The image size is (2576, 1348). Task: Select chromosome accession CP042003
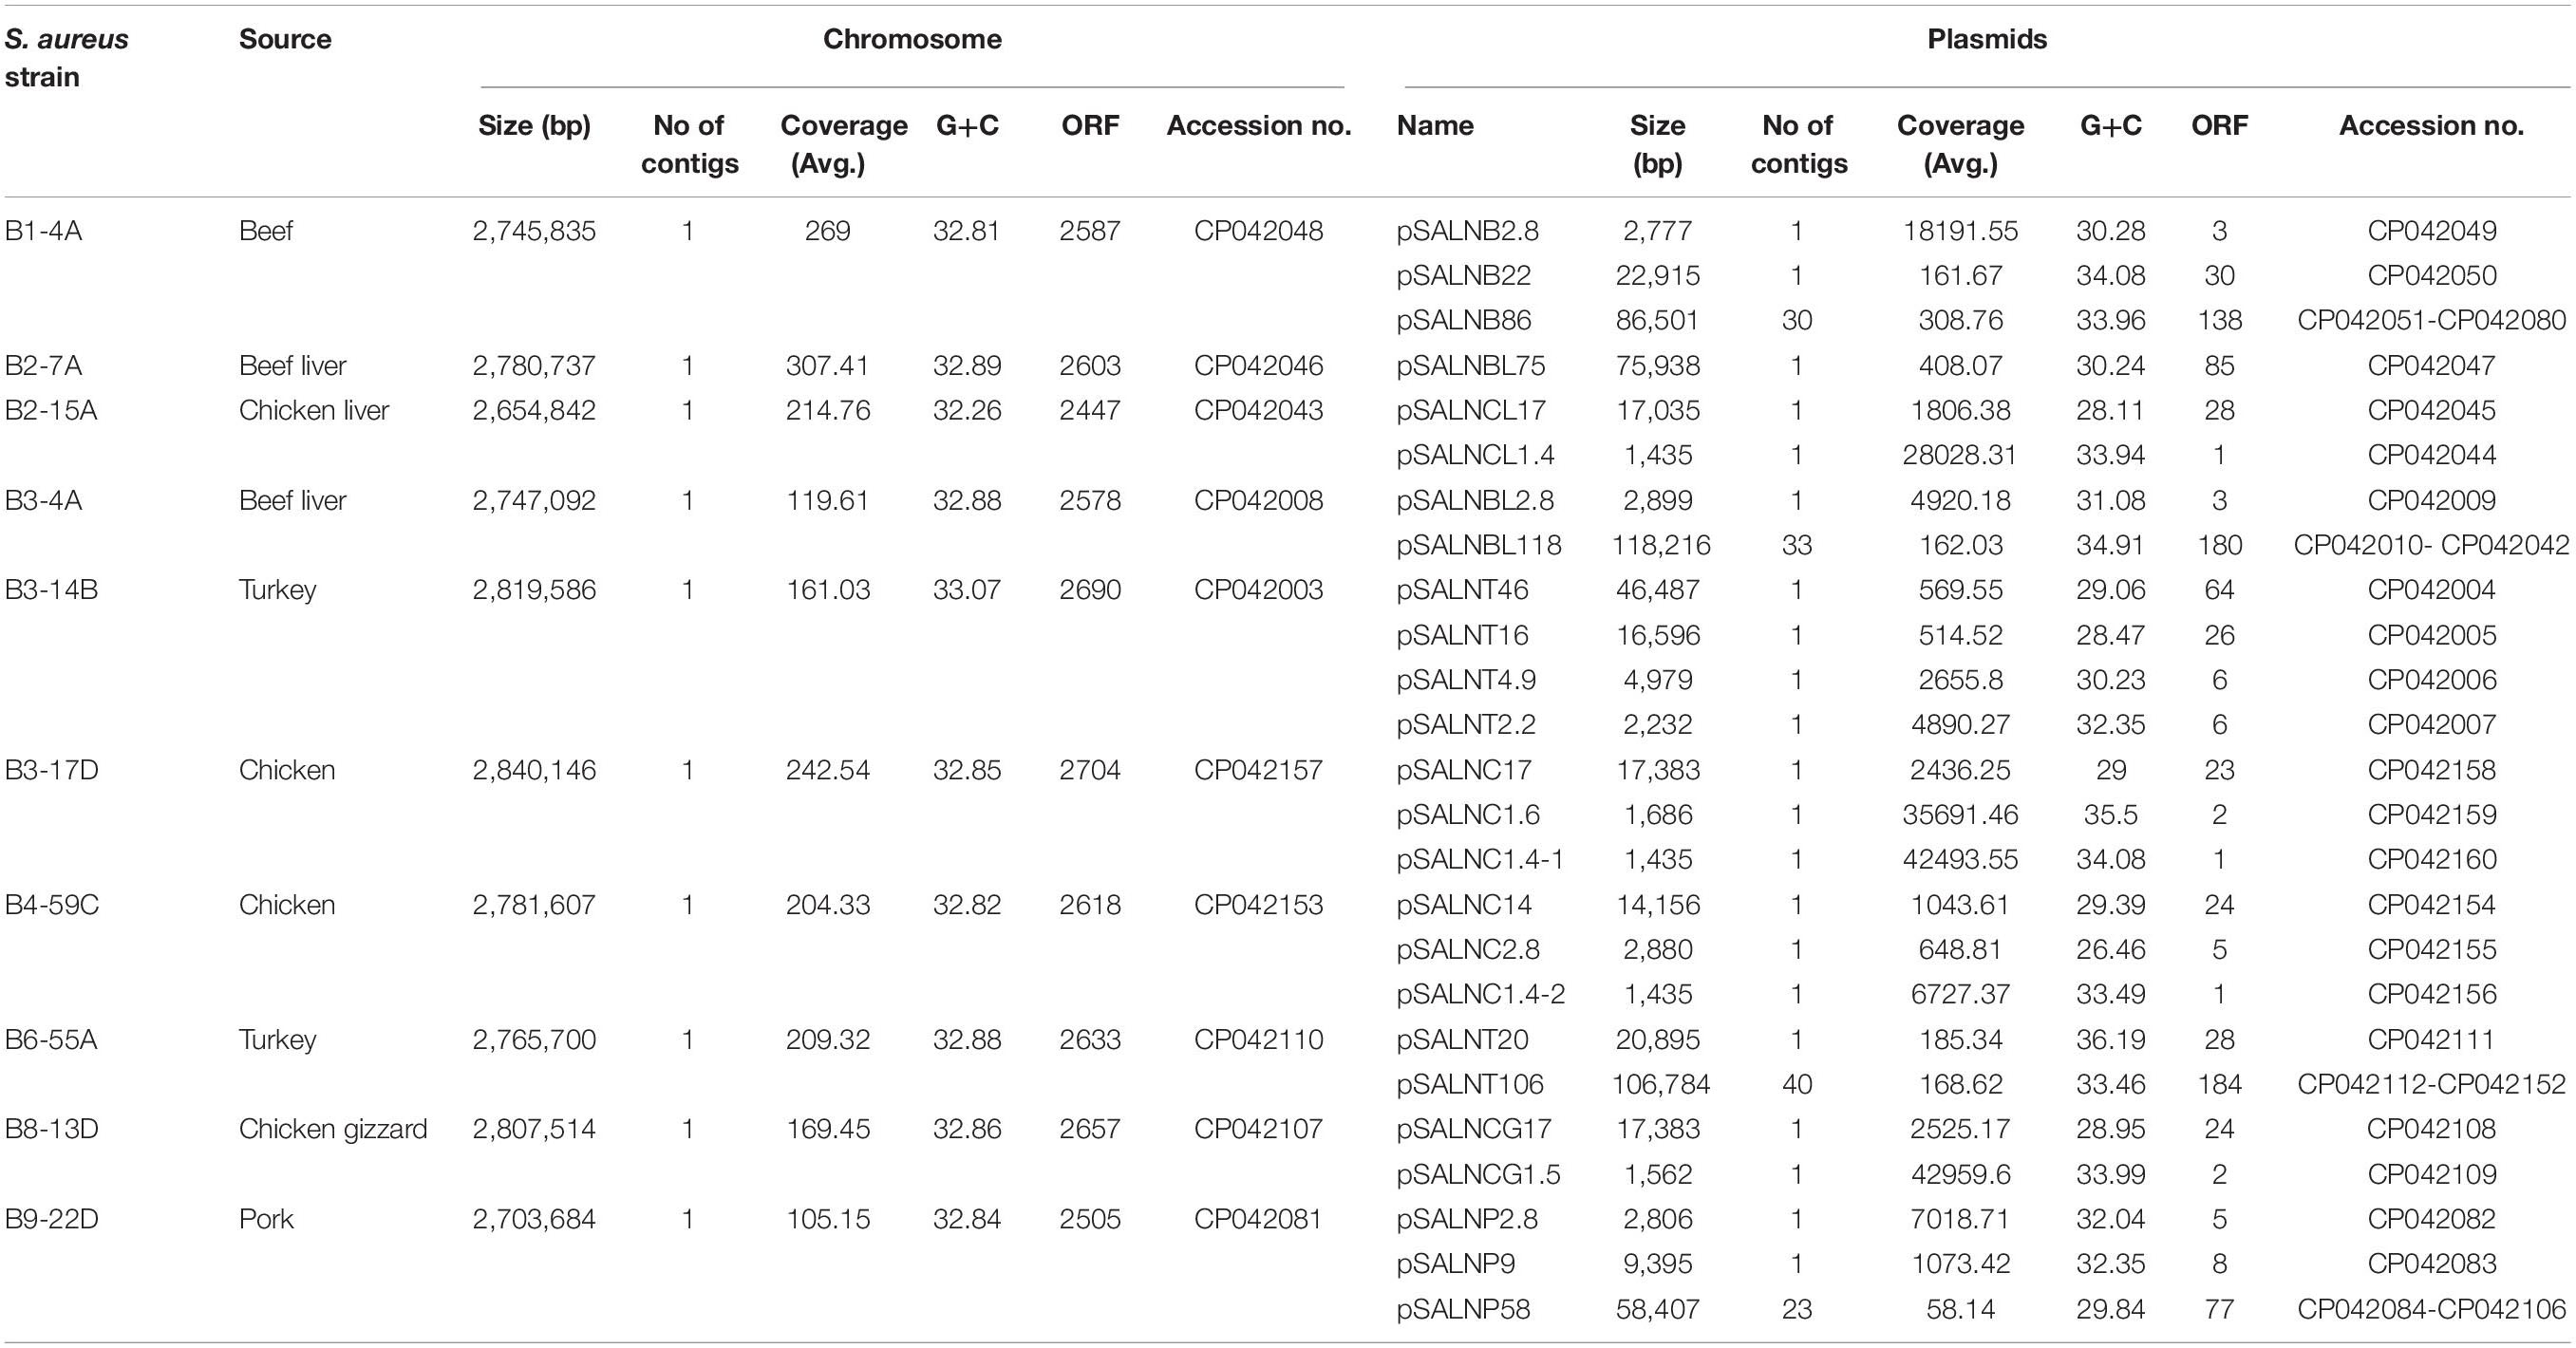tap(1258, 590)
